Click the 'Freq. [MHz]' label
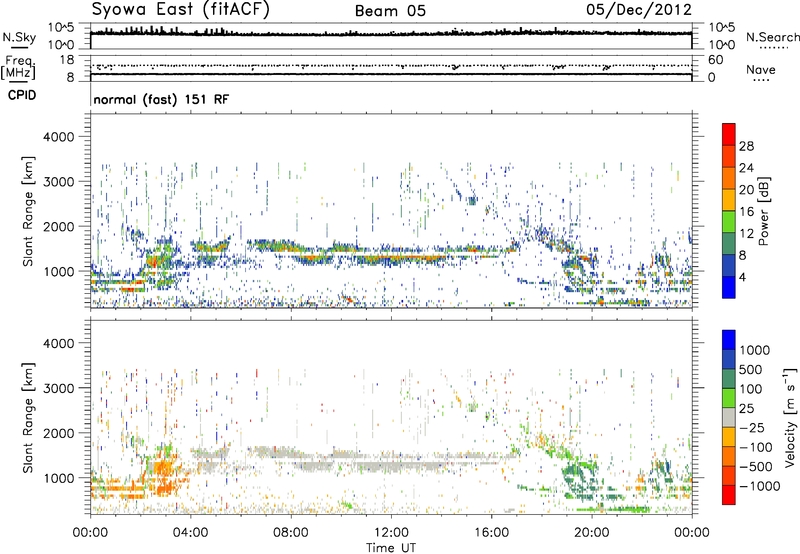 coord(18,67)
